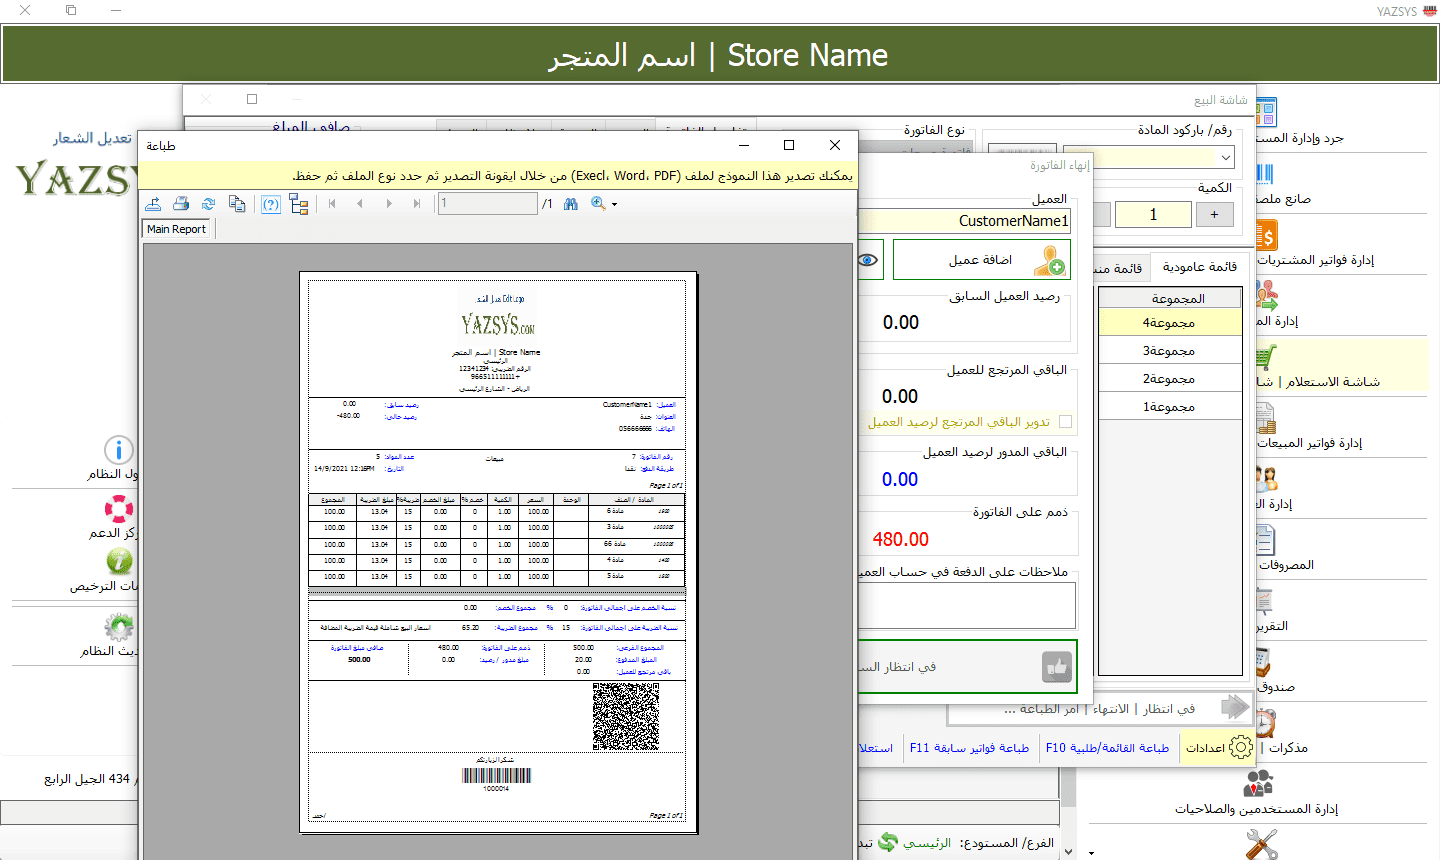Click the payment notes text box

coord(967,605)
